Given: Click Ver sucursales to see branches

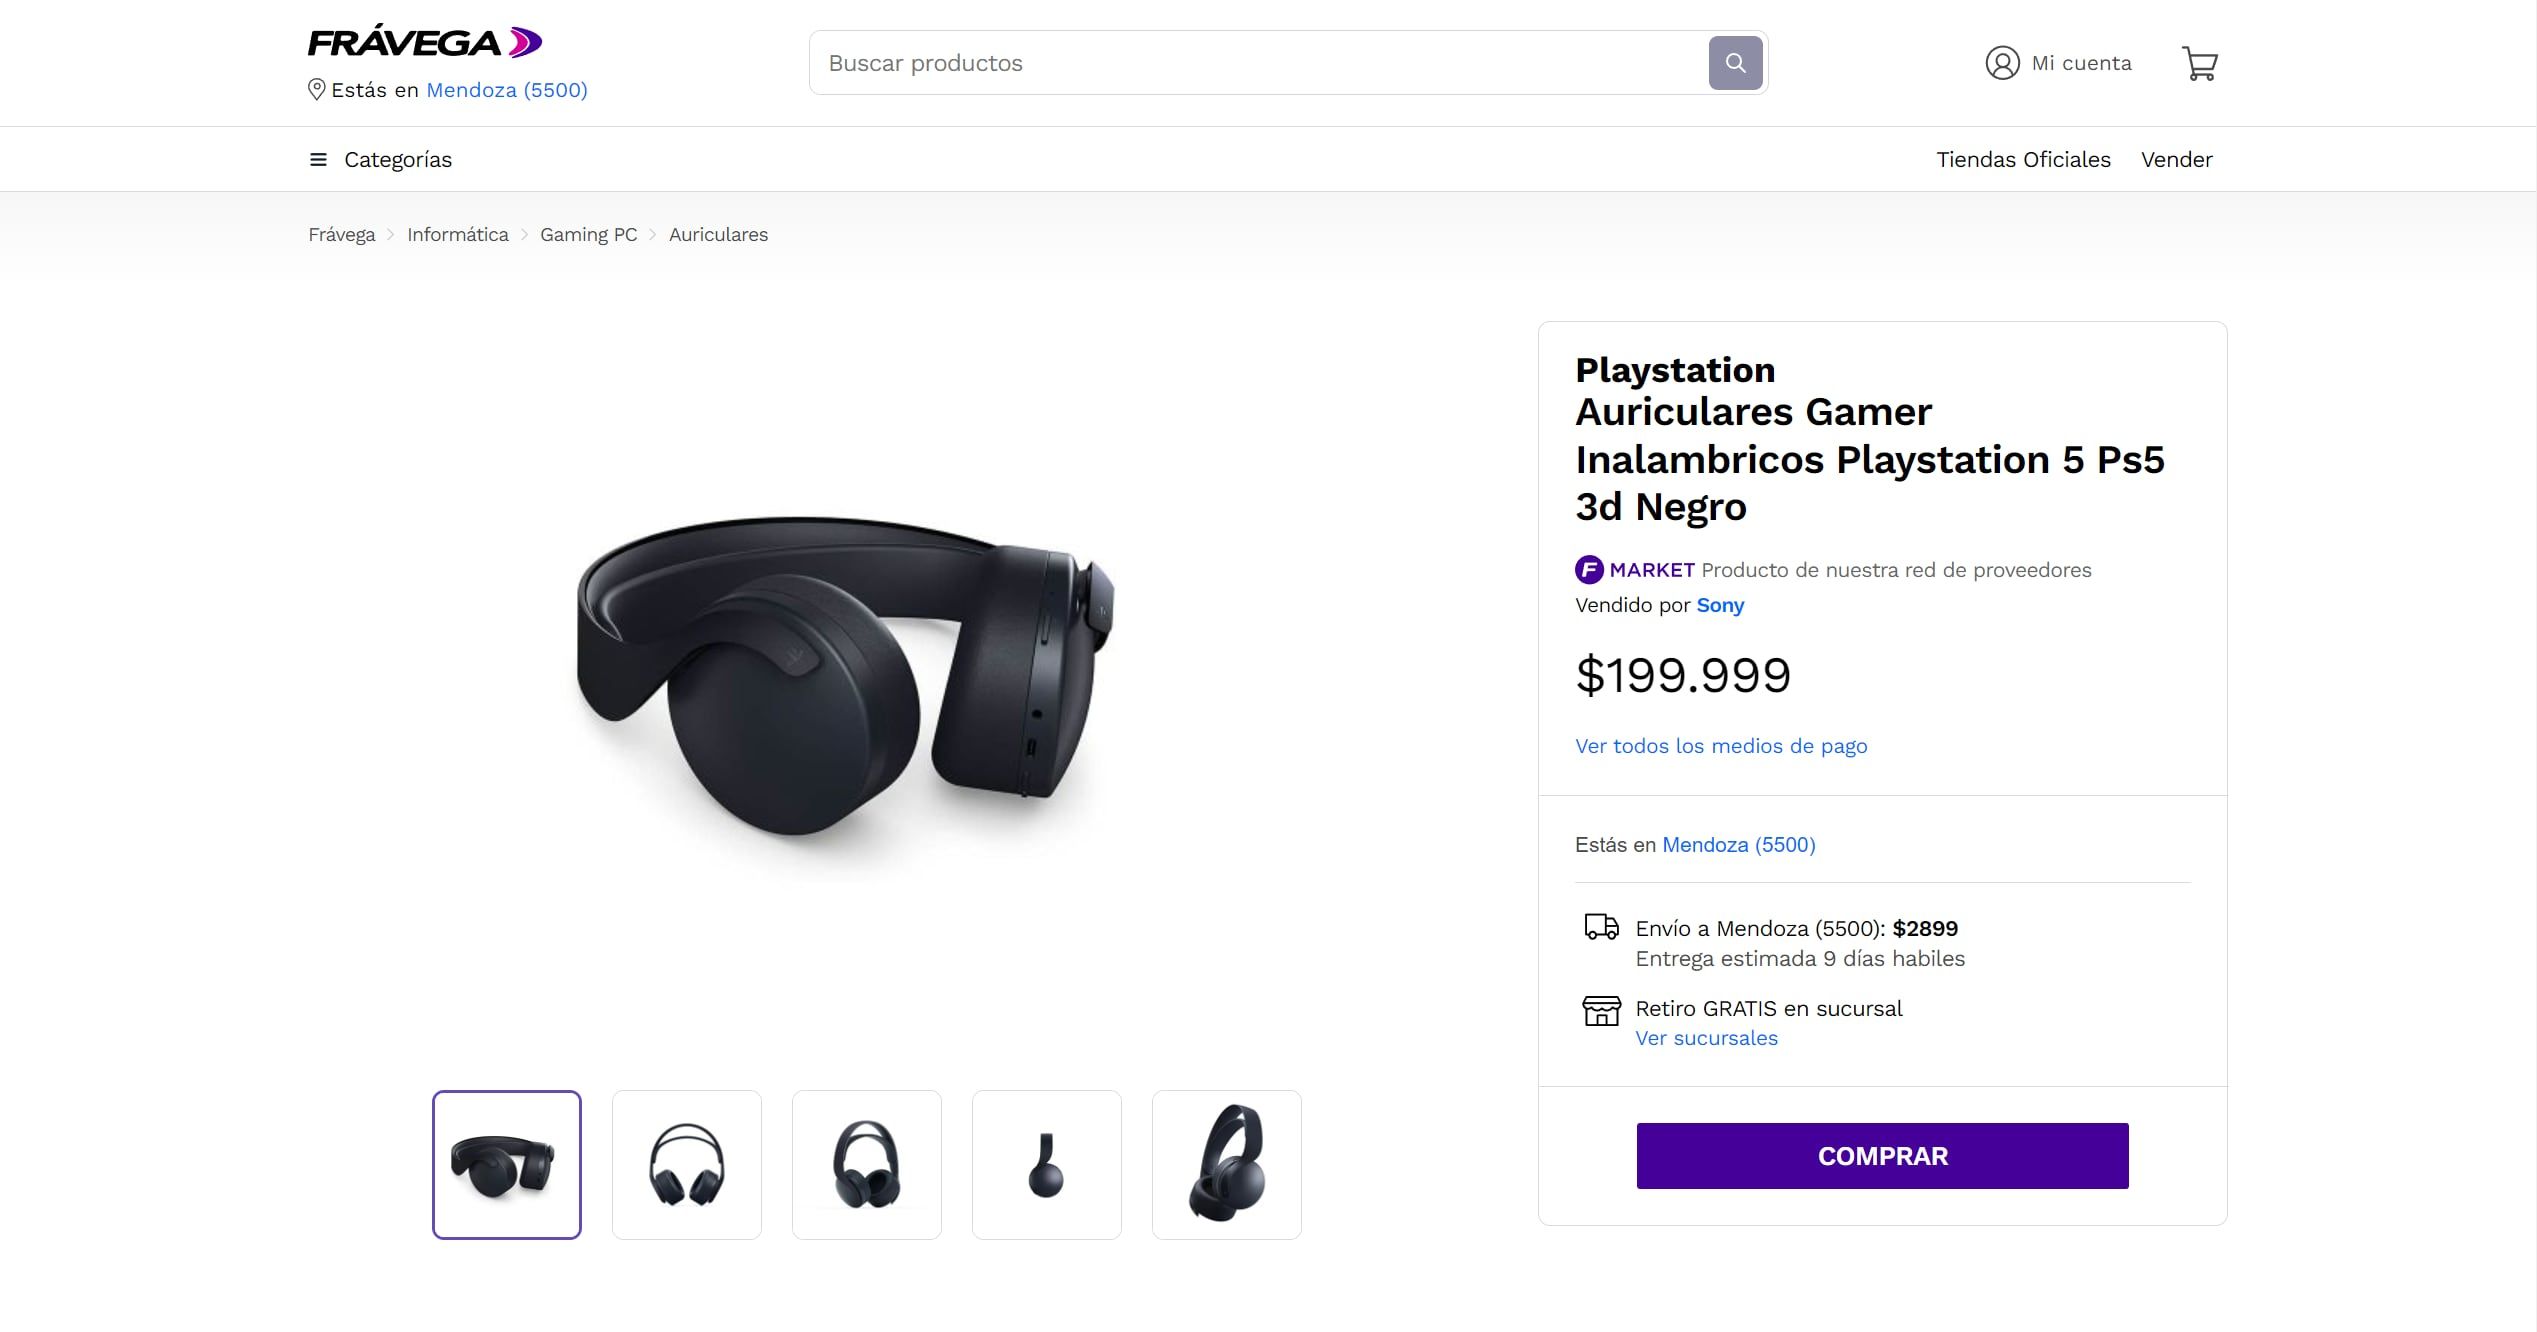Looking at the screenshot, I should (x=1706, y=1038).
